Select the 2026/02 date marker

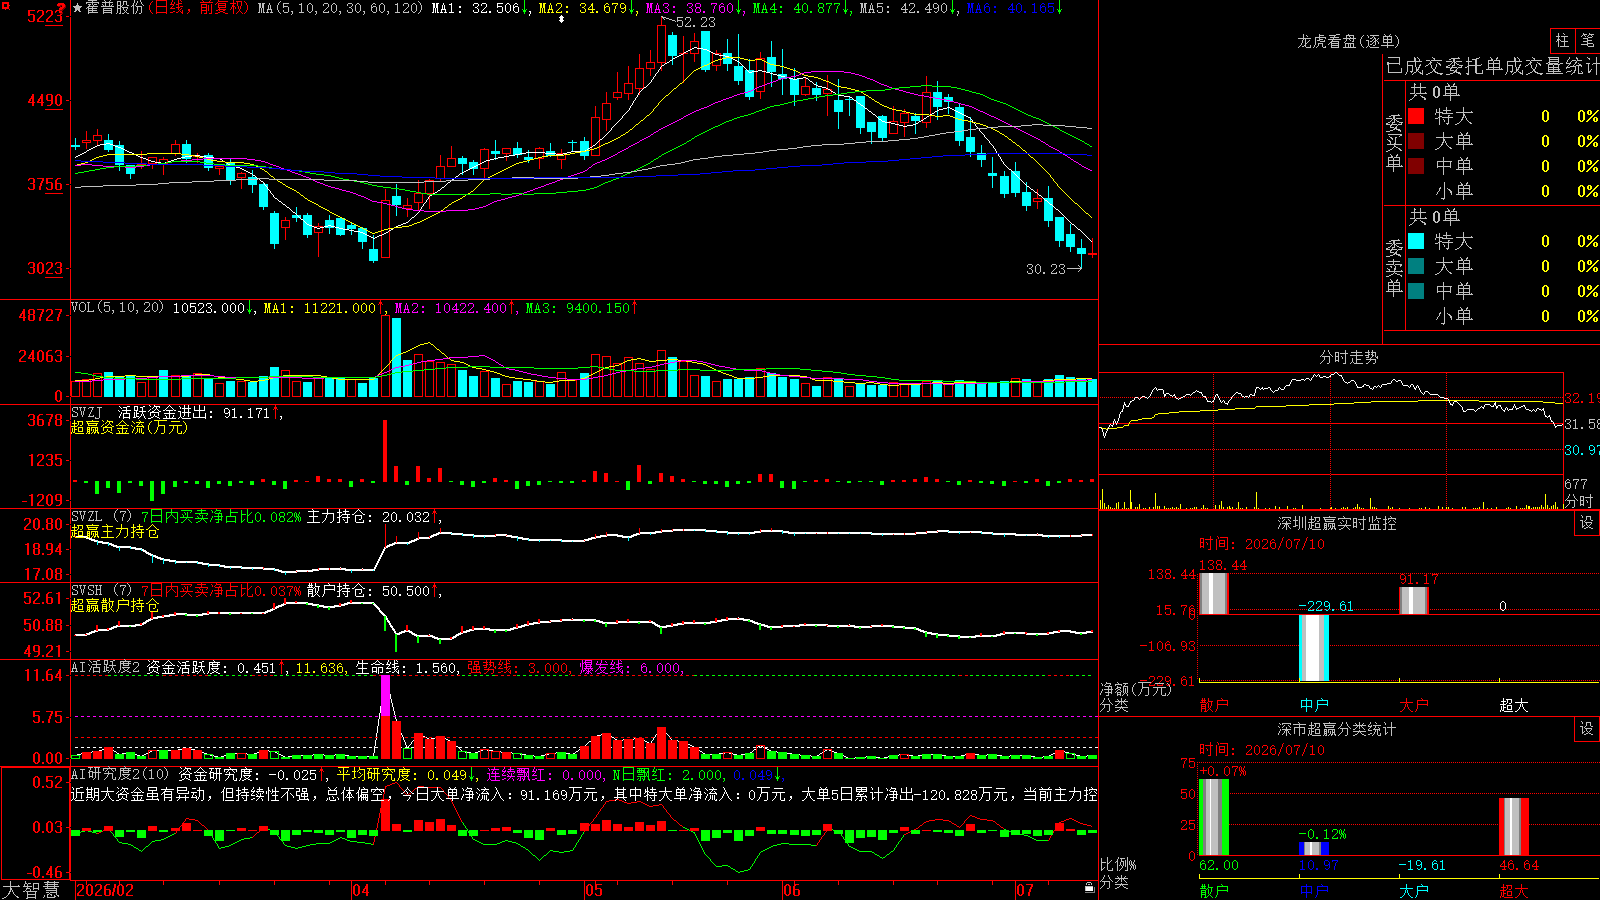tap(106, 890)
